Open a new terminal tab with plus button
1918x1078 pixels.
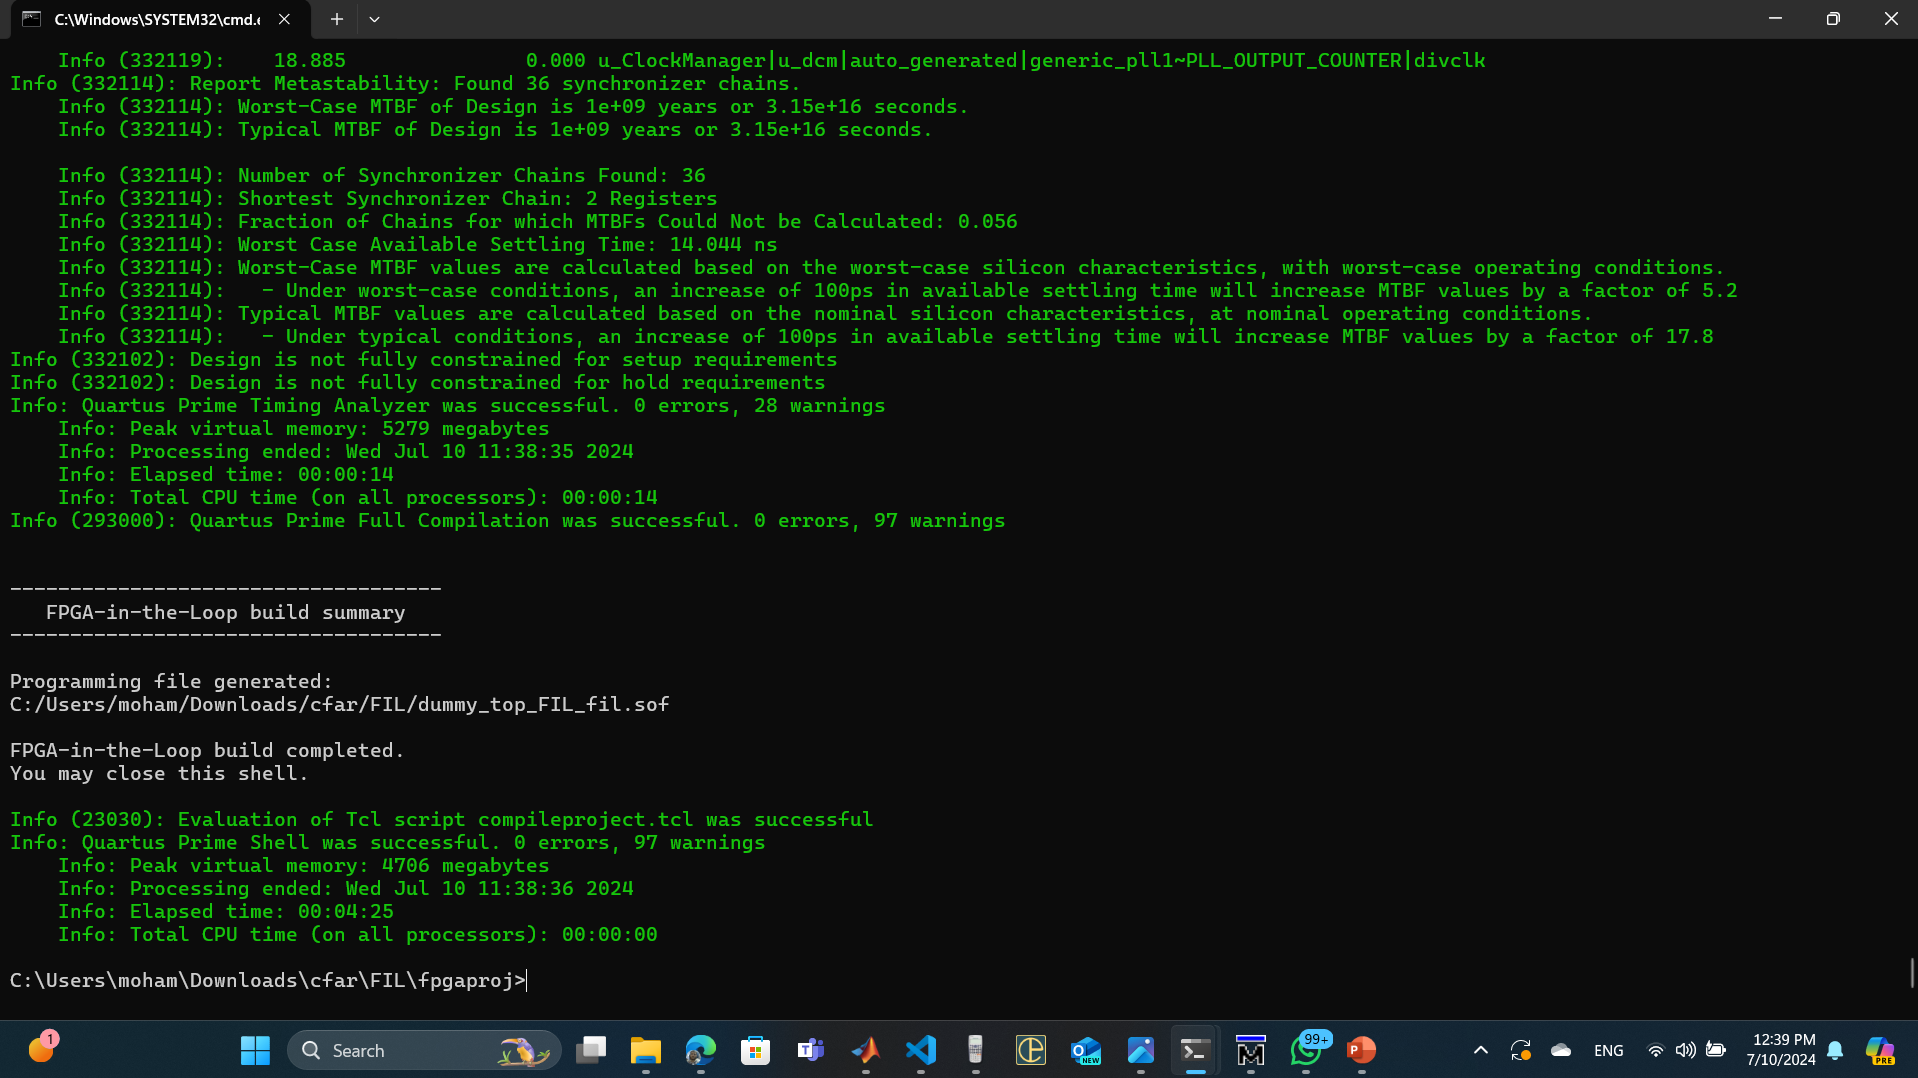pyautogui.click(x=337, y=19)
